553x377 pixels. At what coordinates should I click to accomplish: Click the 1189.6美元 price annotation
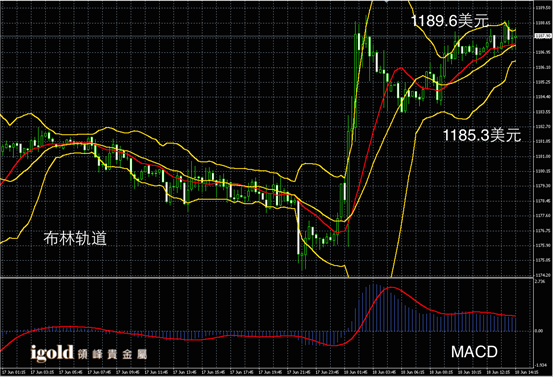click(x=450, y=21)
